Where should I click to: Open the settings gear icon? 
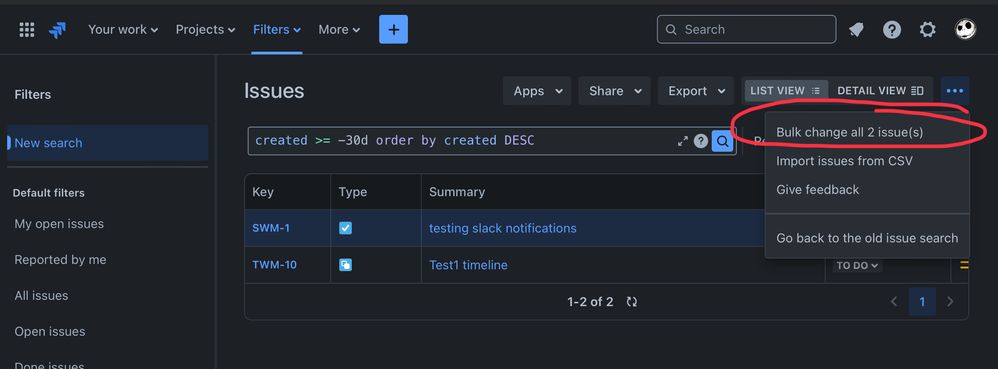(x=928, y=30)
